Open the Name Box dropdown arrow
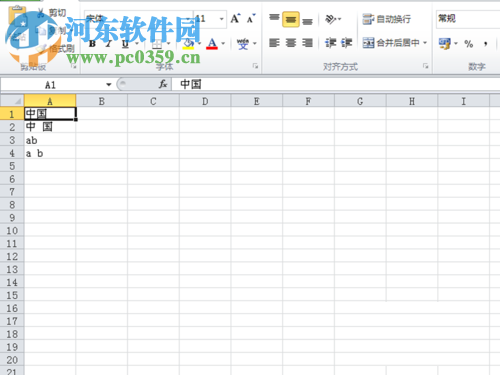500x375 pixels. [109, 85]
